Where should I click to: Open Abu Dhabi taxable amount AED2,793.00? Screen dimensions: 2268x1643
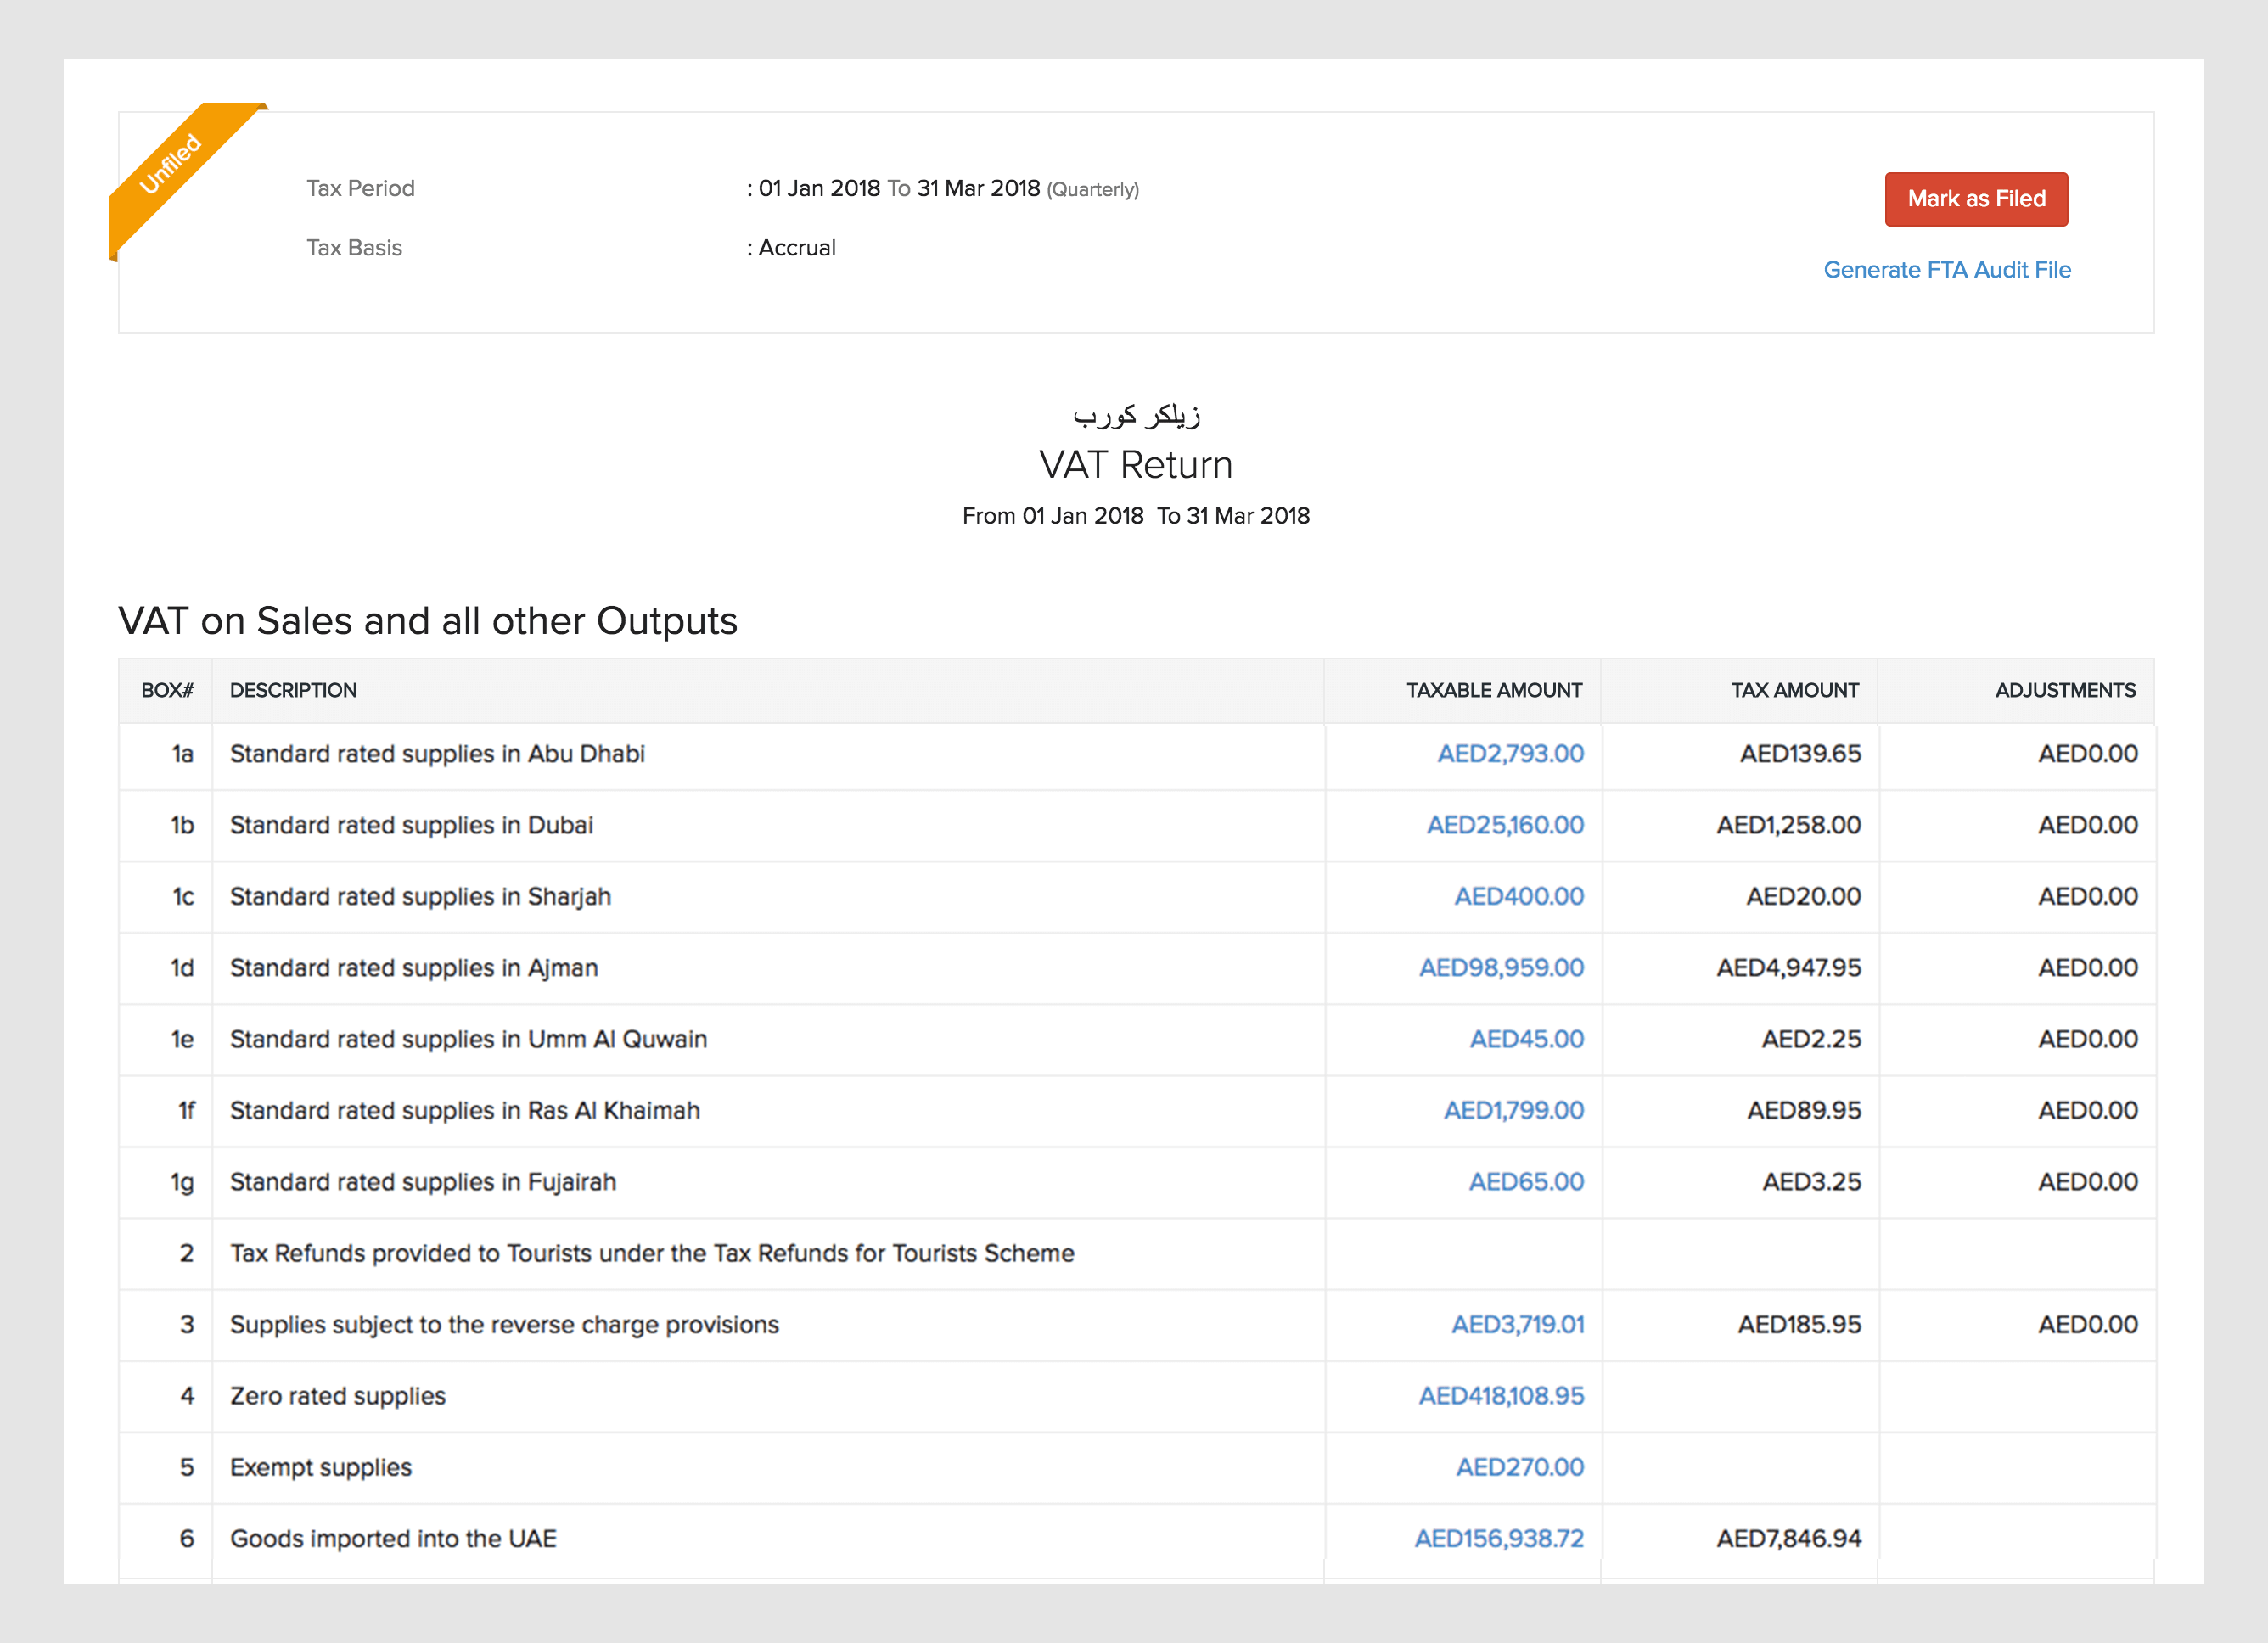[x=1509, y=754]
